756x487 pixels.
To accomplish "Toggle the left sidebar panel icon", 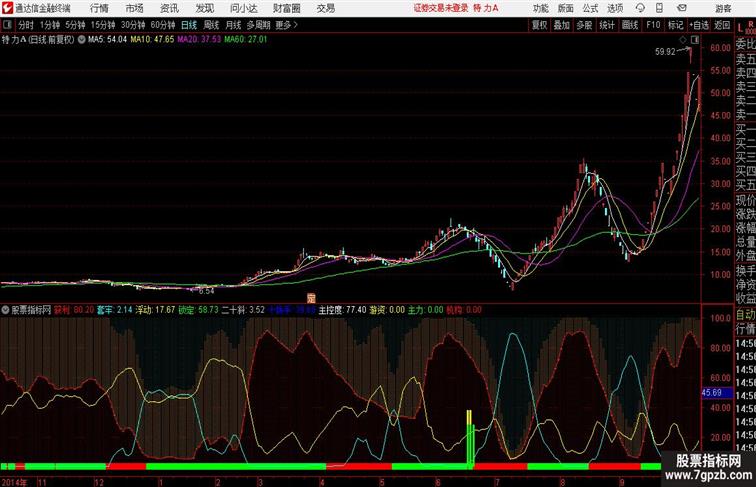I will pyautogui.click(x=7, y=25).
